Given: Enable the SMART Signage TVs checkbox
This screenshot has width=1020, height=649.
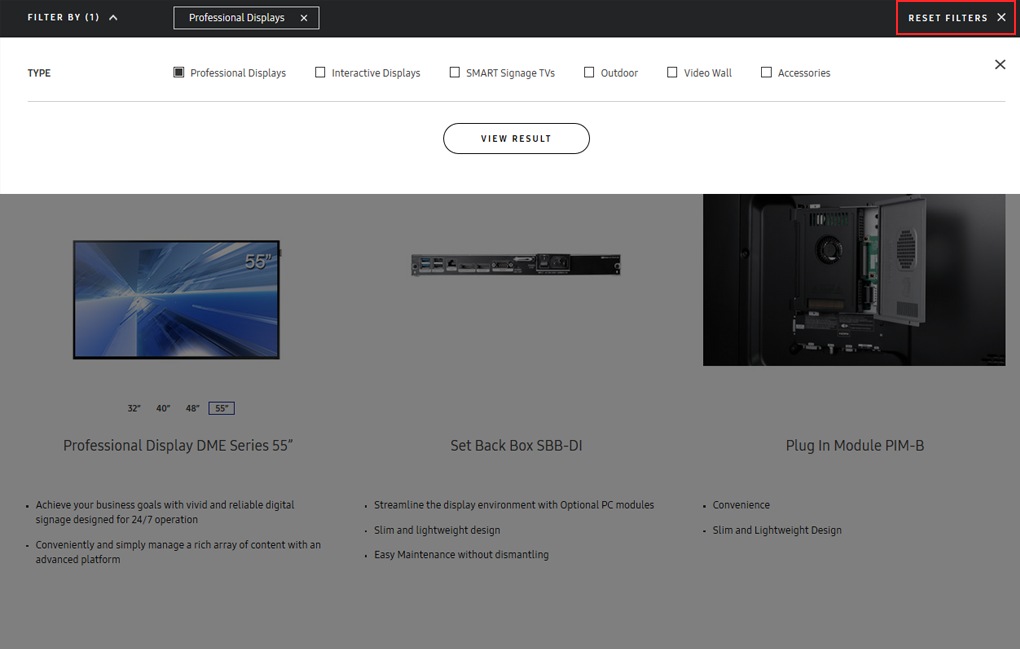Looking at the screenshot, I should click(x=455, y=72).
